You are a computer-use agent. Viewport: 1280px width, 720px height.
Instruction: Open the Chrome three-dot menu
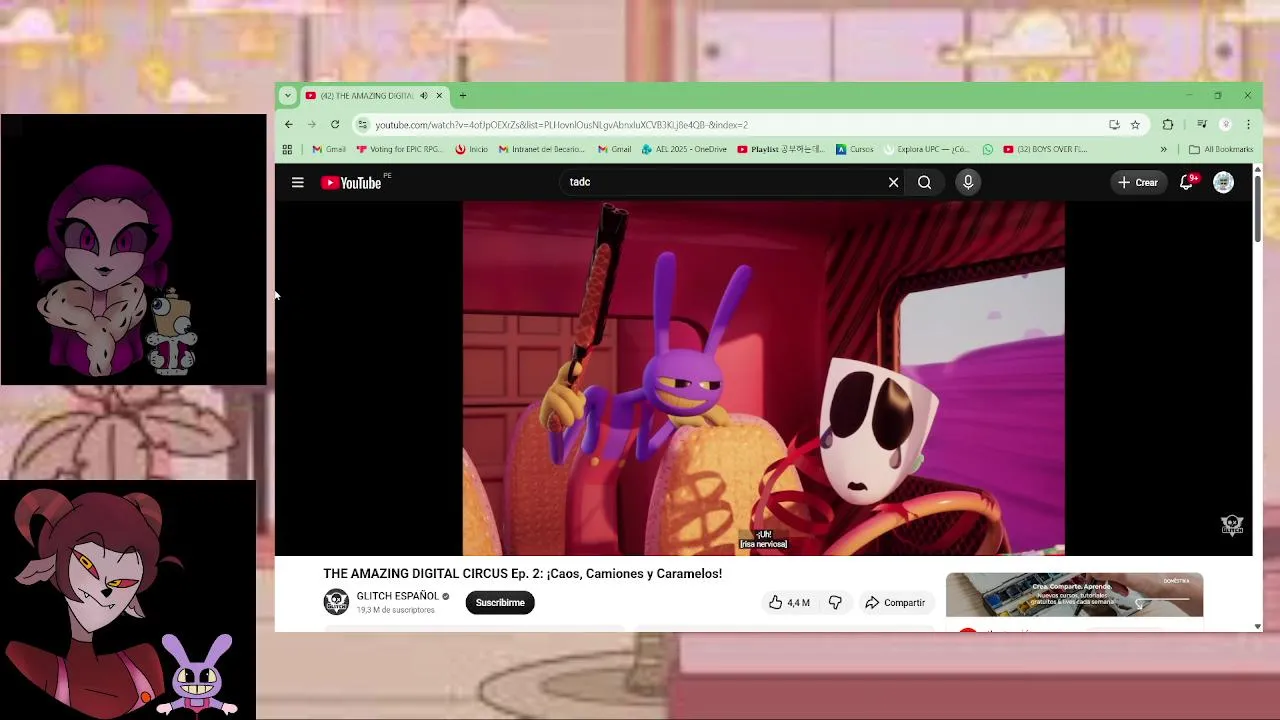(x=1248, y=125)
